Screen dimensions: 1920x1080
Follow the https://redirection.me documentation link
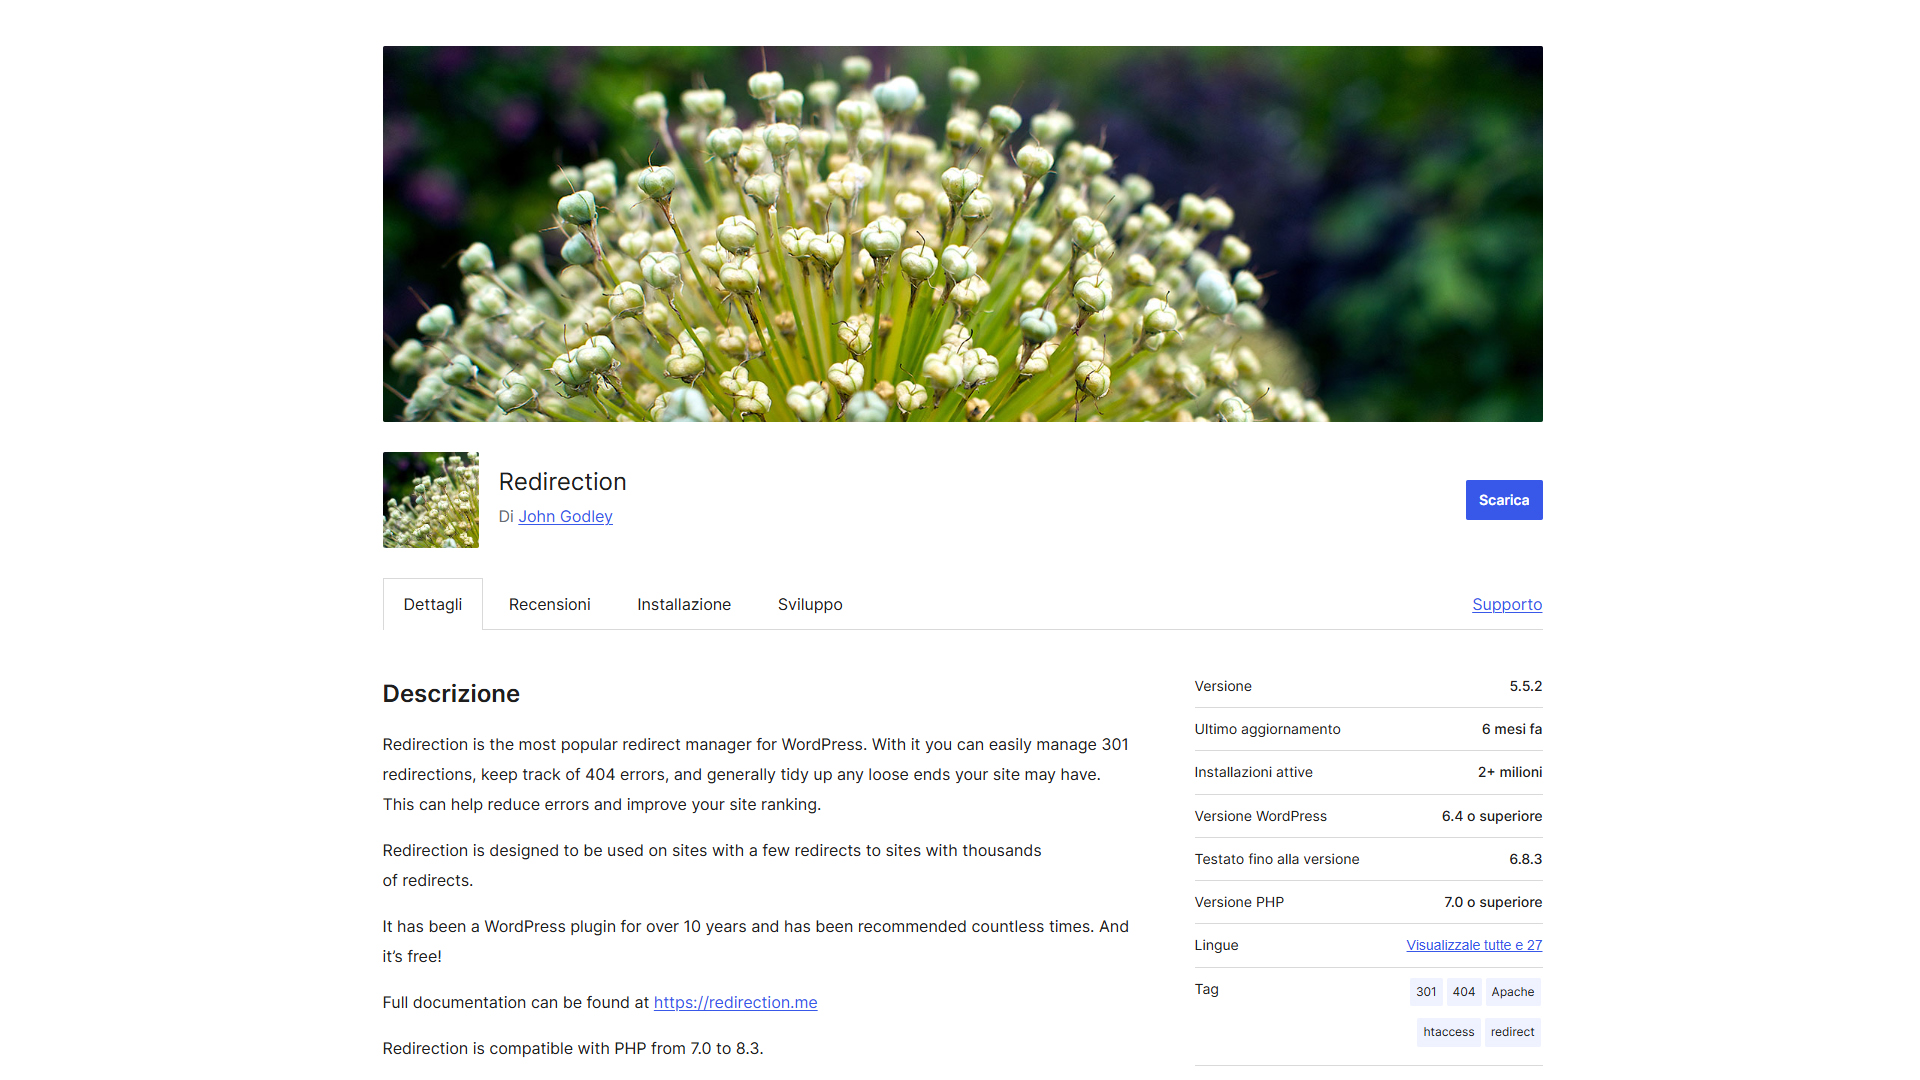(x=735, y=1002)
